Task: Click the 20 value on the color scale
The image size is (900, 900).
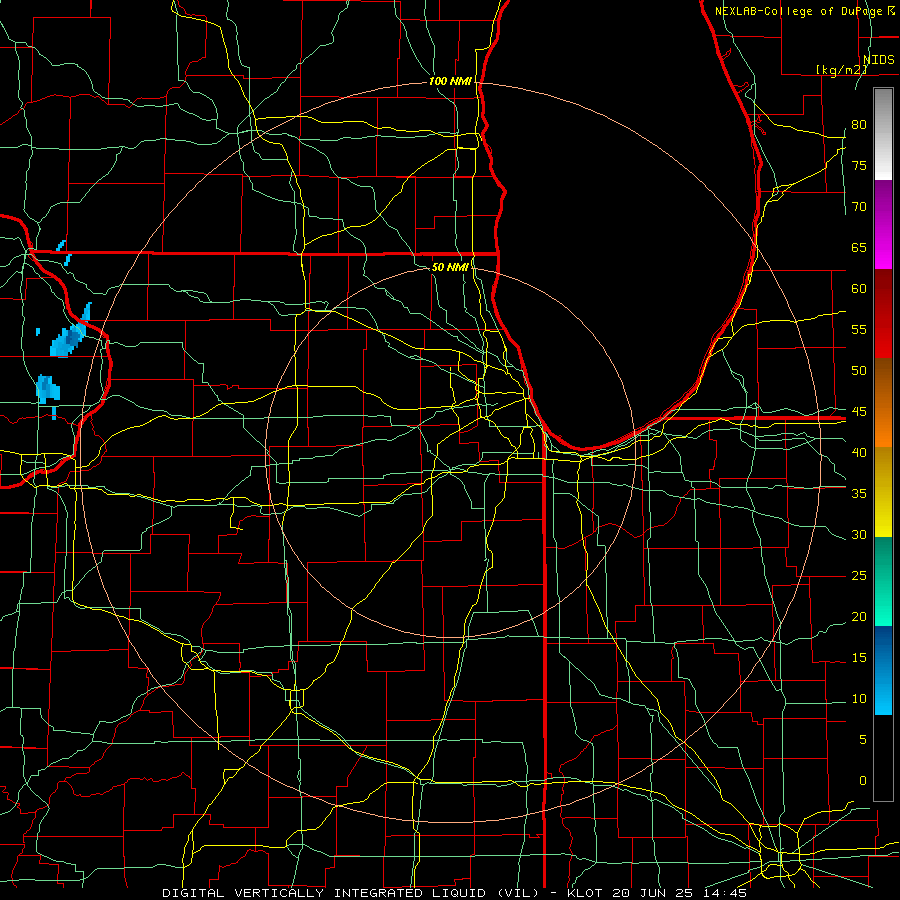Action: pos(859,616)
